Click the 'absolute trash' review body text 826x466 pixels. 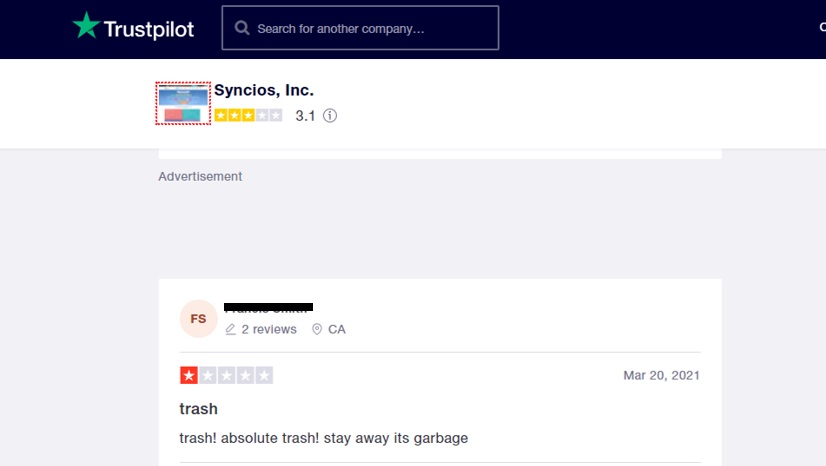tap(323, 438)
